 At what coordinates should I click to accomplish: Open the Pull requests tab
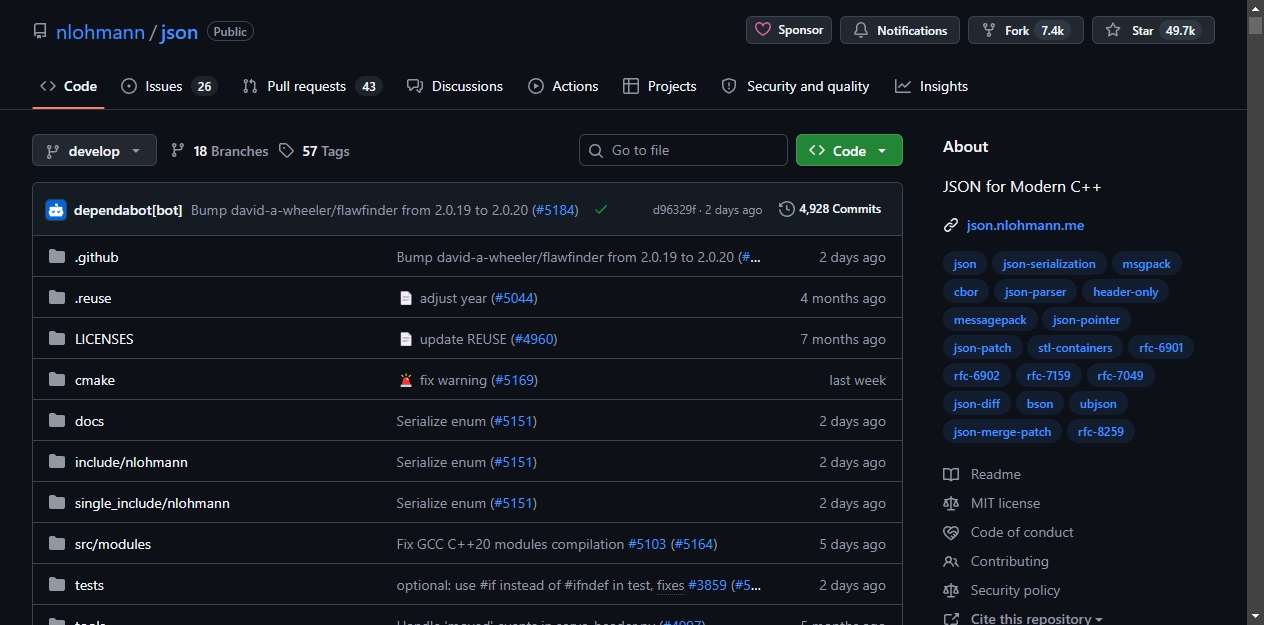point(312,86)
